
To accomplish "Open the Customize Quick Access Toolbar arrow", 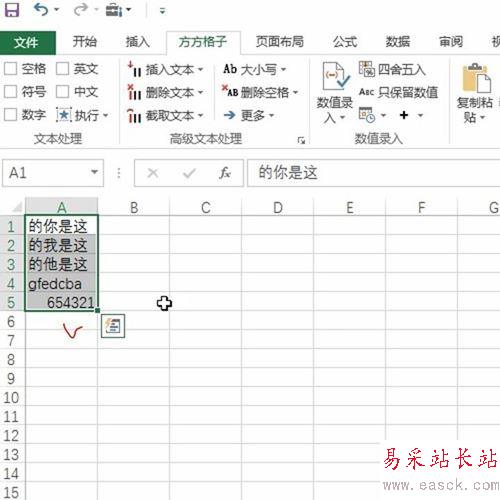I will tap(162, 11).
